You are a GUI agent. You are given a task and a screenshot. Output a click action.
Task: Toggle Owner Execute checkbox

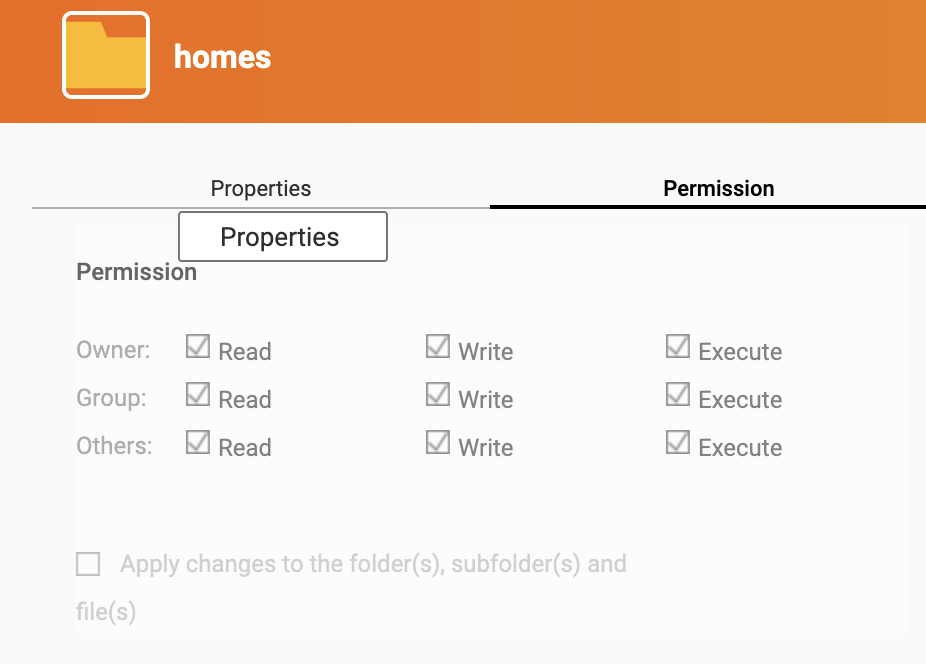pos(678,346)
